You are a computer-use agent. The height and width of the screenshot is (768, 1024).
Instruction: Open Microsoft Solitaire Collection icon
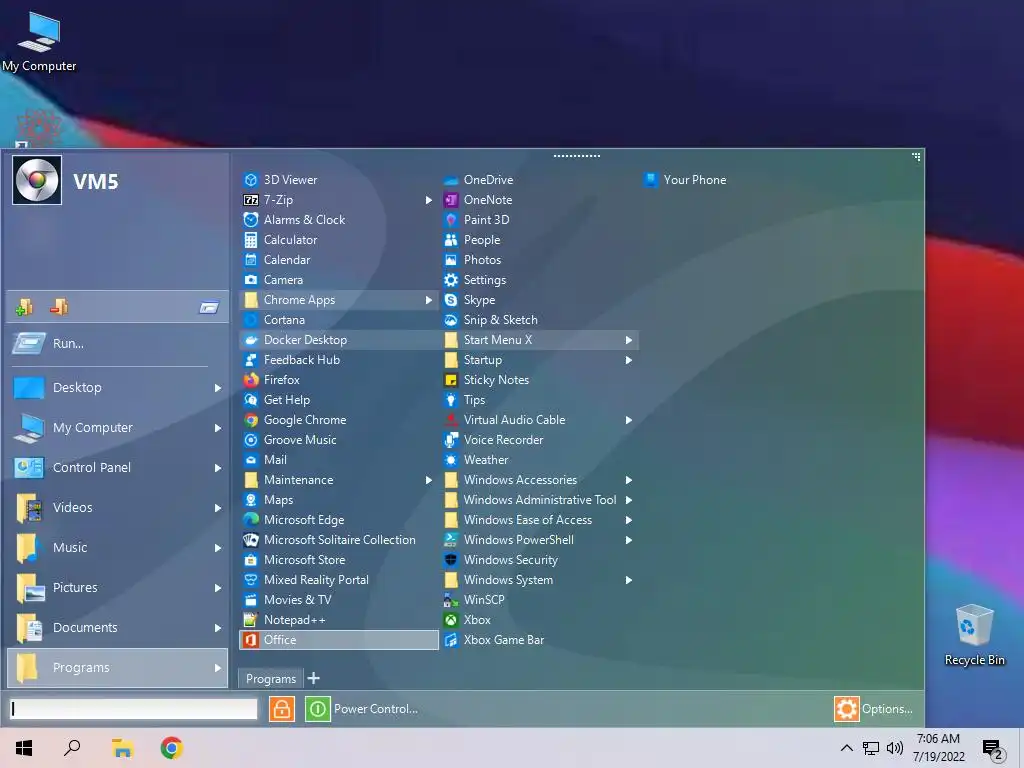point(251,539)
